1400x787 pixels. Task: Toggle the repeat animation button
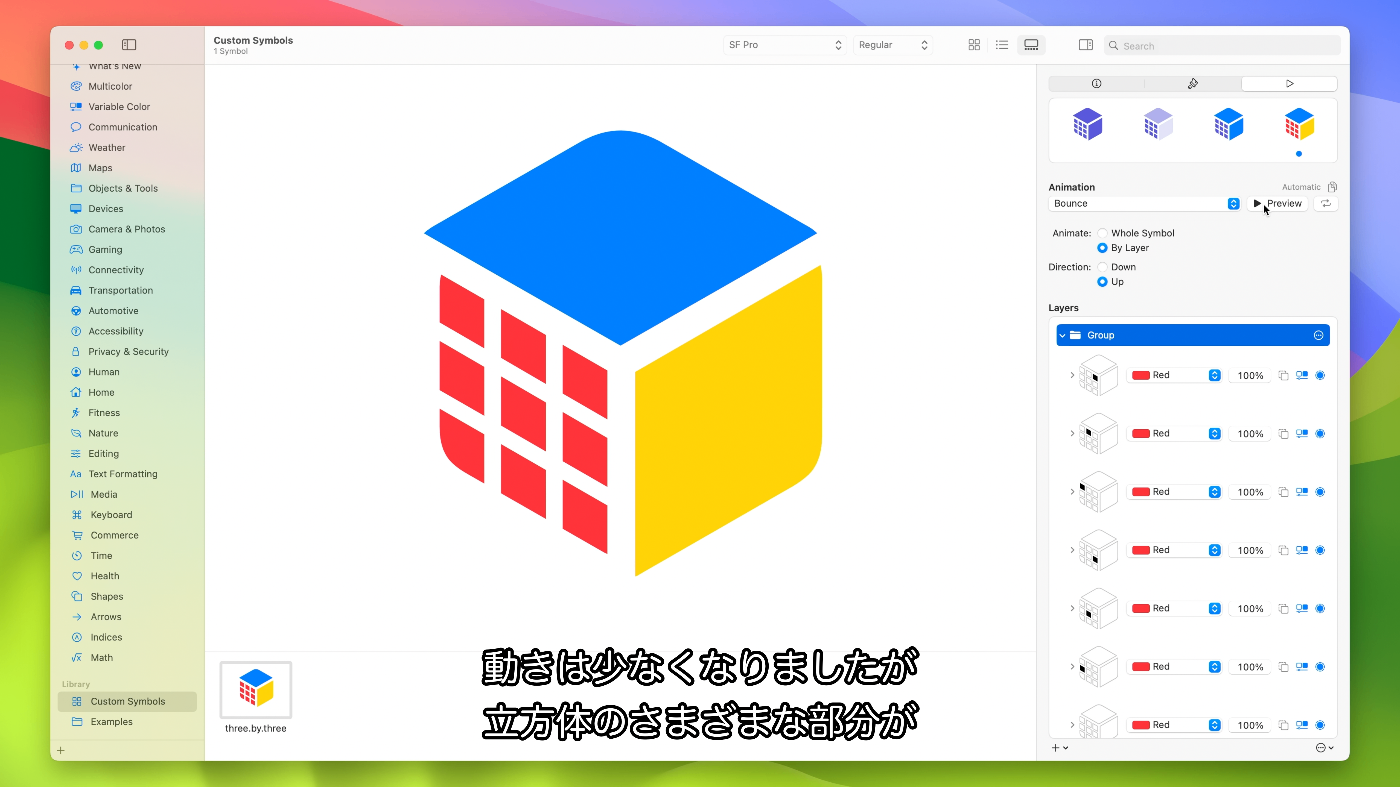[1325, 203]
